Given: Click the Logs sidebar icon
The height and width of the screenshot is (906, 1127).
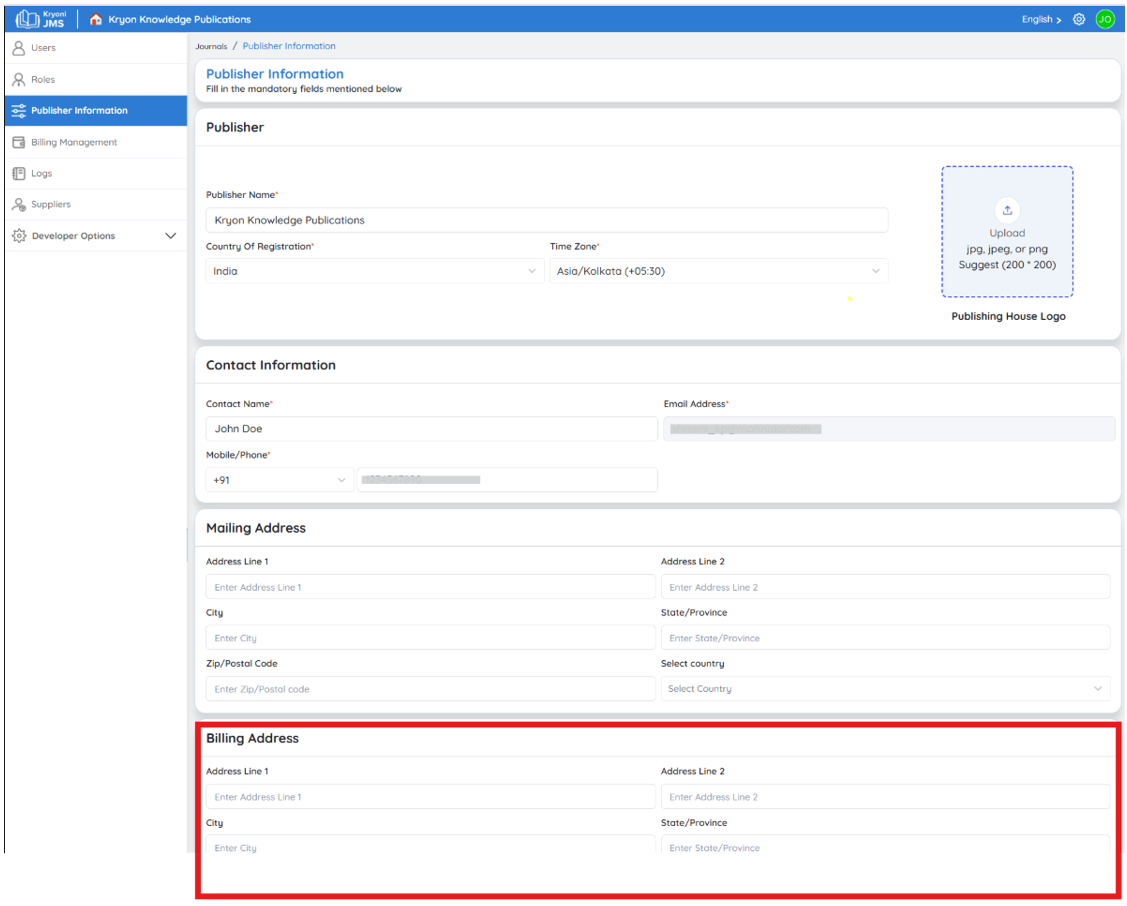Looking at the screenshot, I should (19, 173).
